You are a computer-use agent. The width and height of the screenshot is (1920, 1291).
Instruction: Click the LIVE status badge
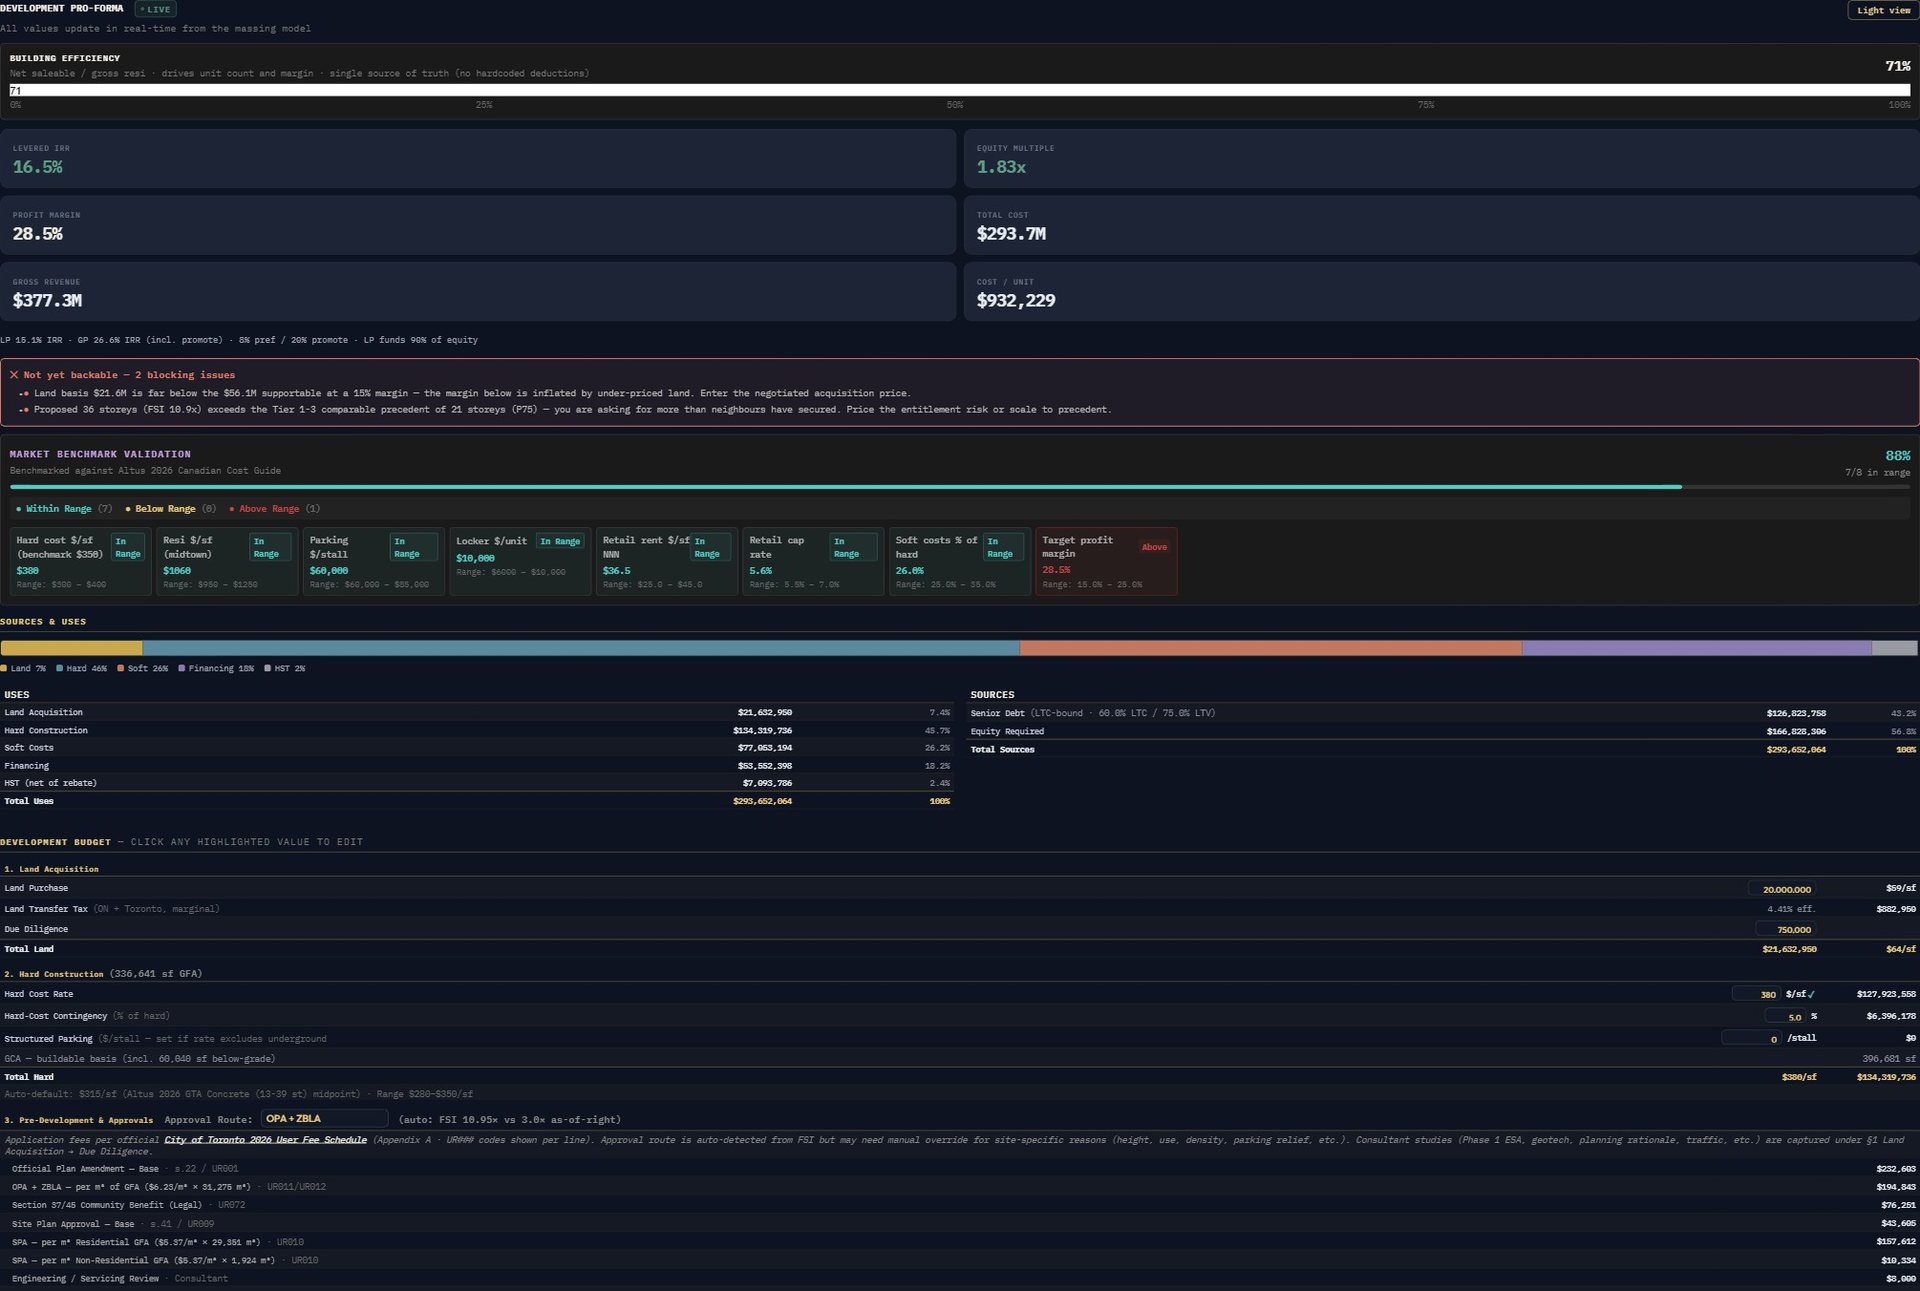coord(156,9)
